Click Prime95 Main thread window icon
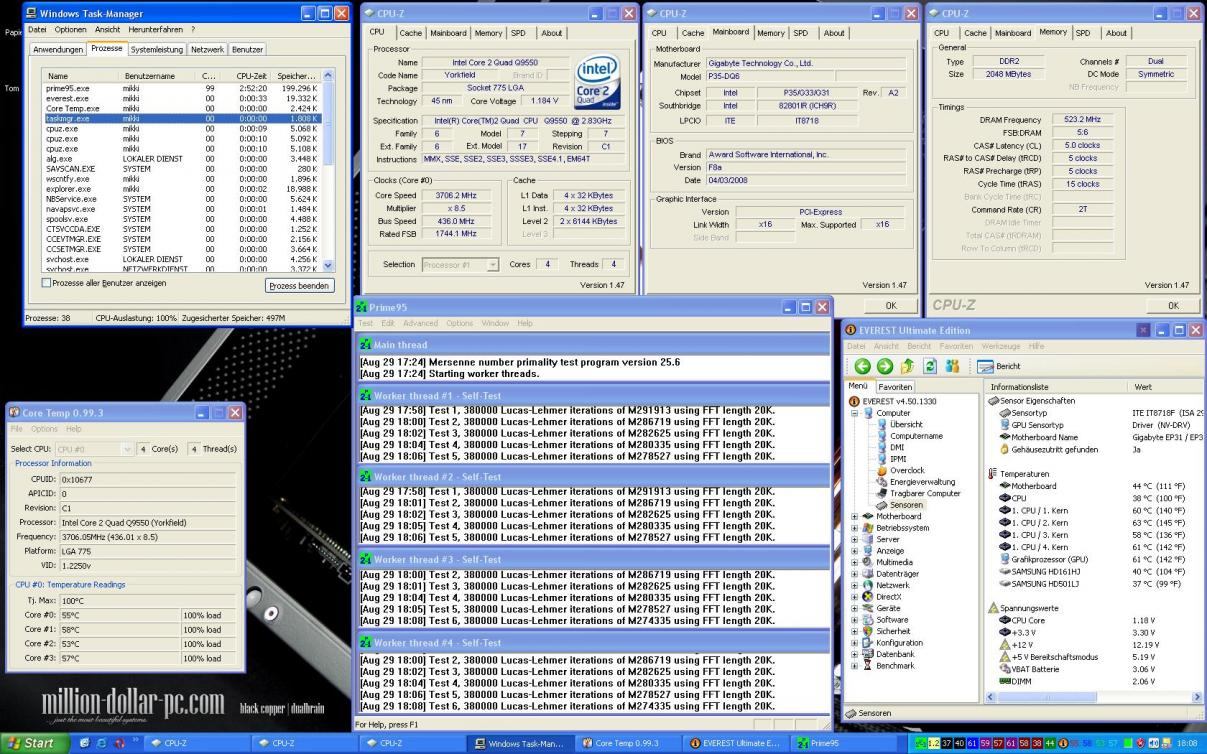 tap(366, 345)
